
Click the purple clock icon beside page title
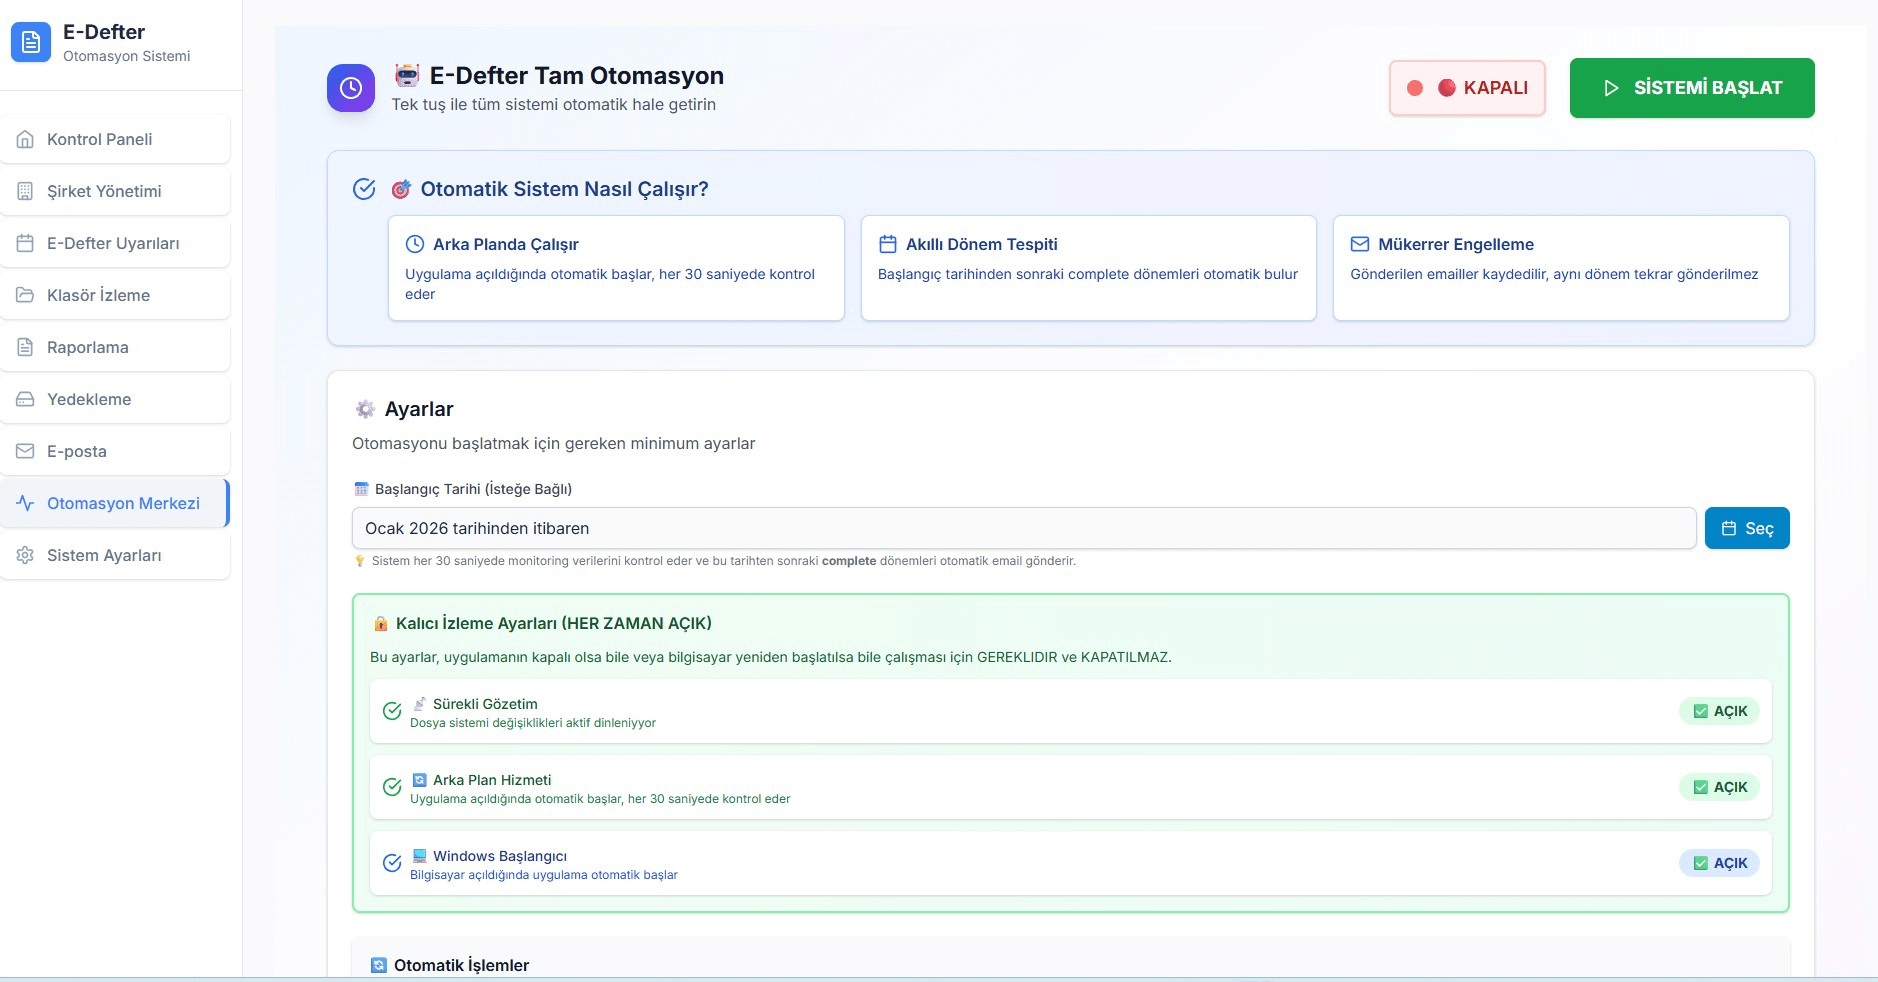[351, 88]
